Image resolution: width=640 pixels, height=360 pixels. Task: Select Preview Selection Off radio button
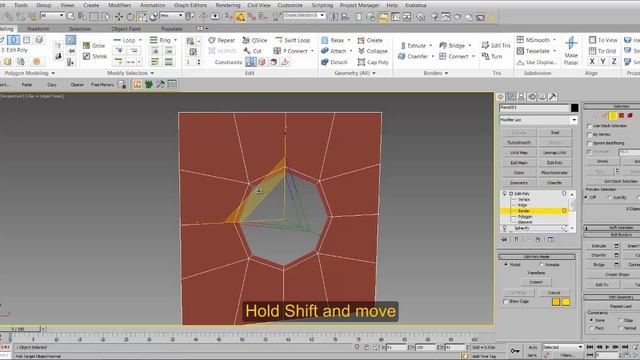(x=587, y=198)
